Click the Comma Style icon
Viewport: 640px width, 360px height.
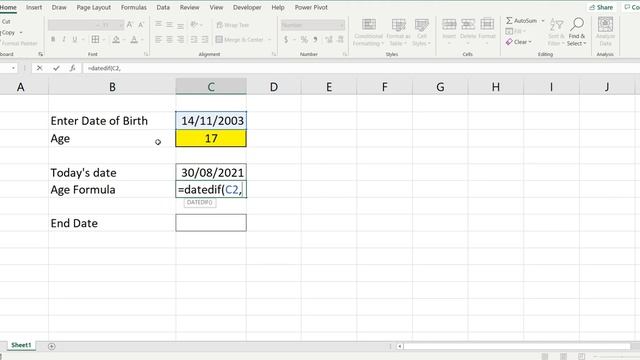[316, 40]
